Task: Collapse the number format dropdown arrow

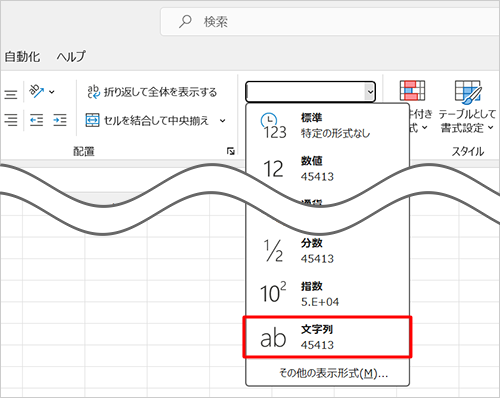Action: click(370, 92)
